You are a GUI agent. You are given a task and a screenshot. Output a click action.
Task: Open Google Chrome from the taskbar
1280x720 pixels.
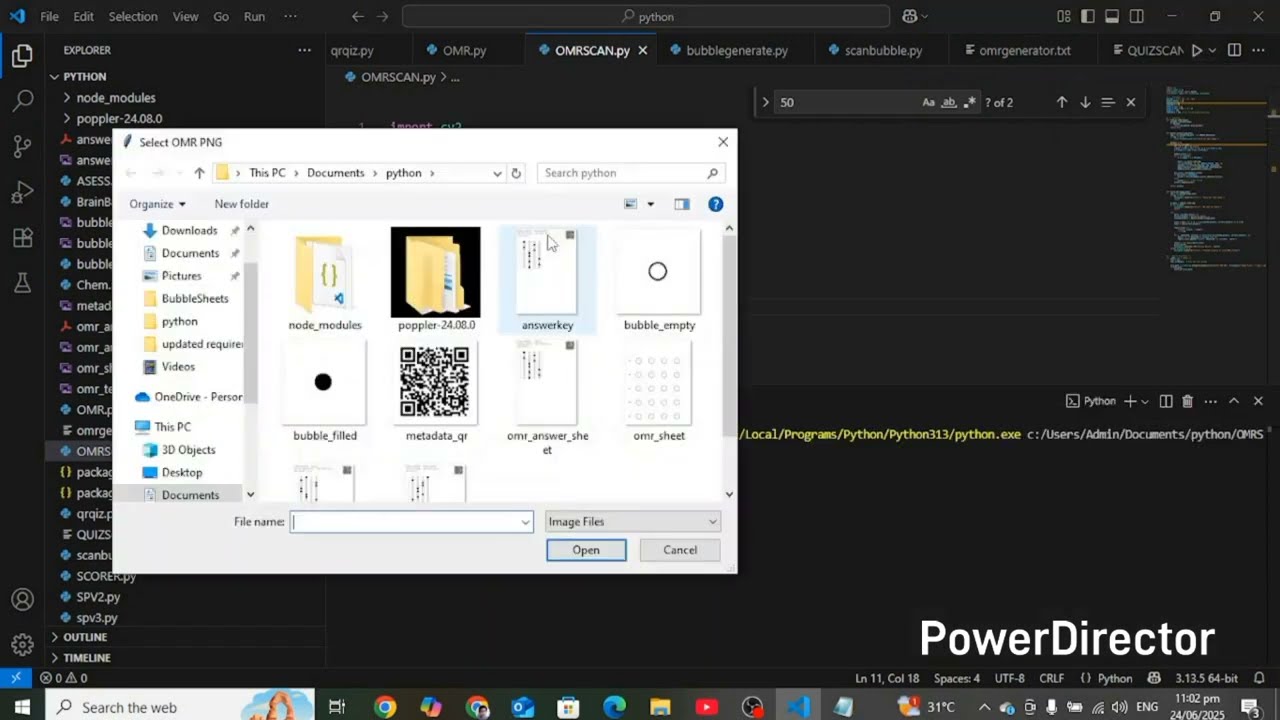coord(385,707)
